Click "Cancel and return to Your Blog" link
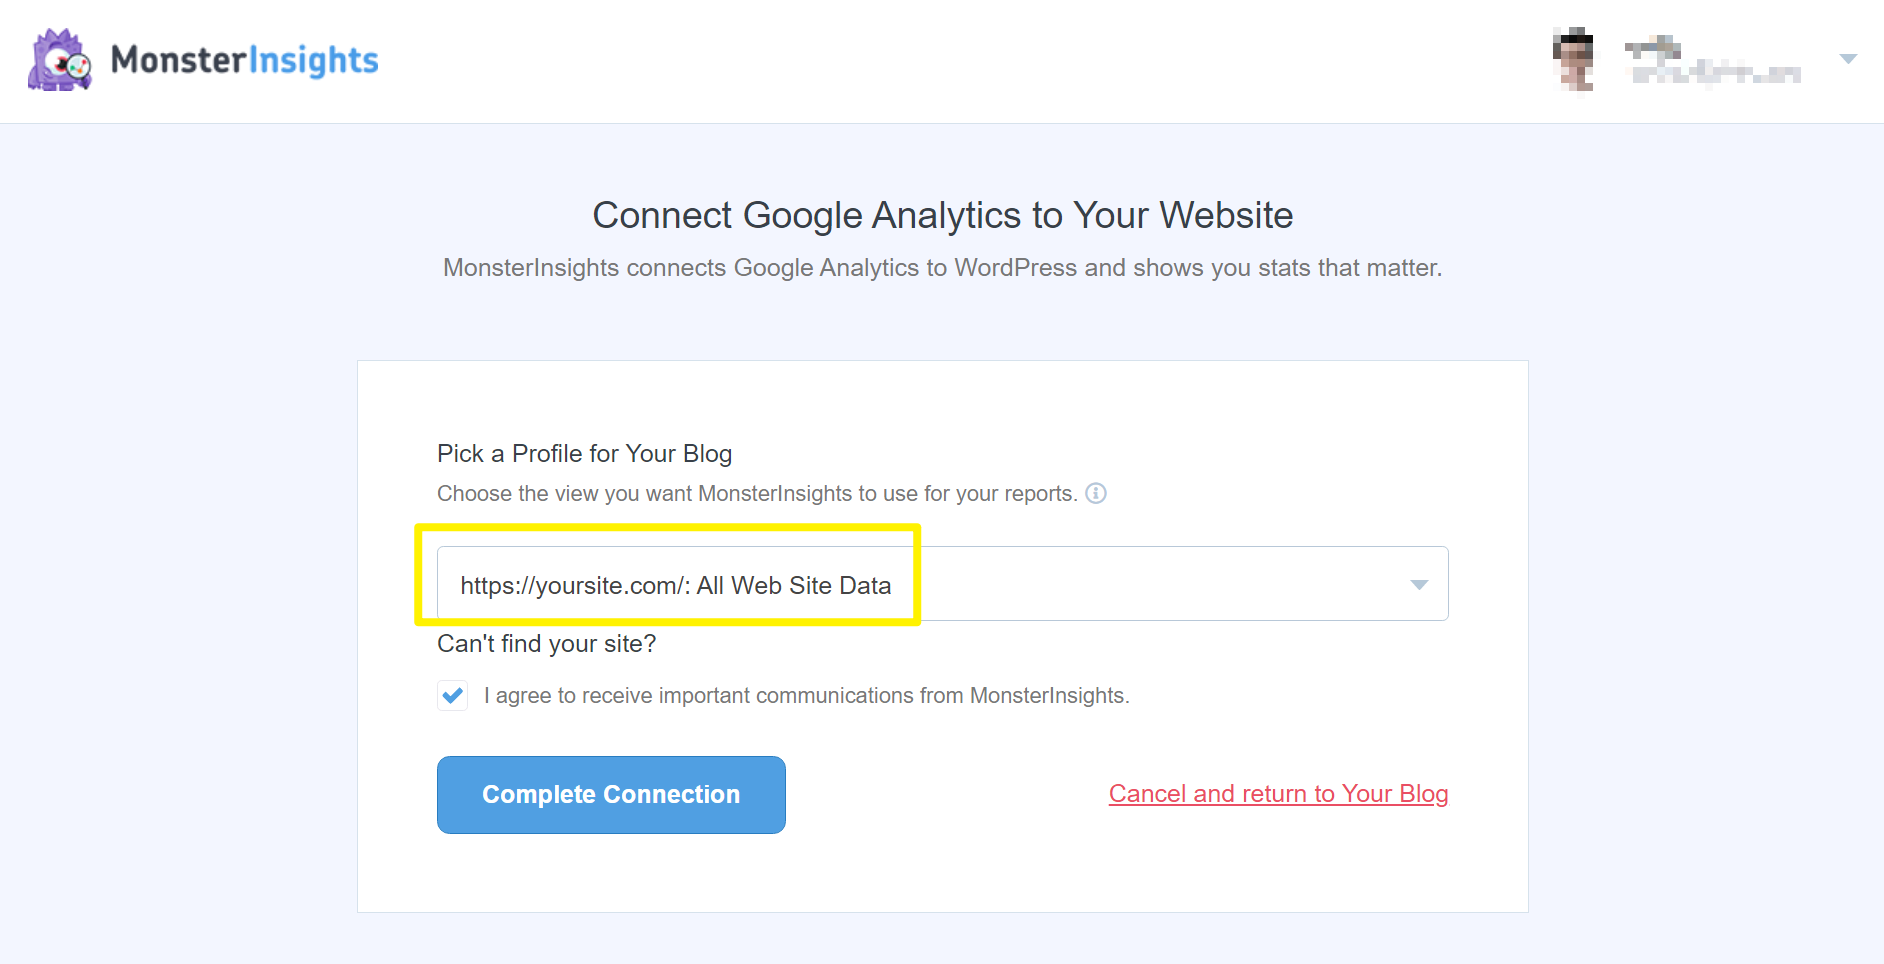1884x964 pixels. (x=1278, y=794)
